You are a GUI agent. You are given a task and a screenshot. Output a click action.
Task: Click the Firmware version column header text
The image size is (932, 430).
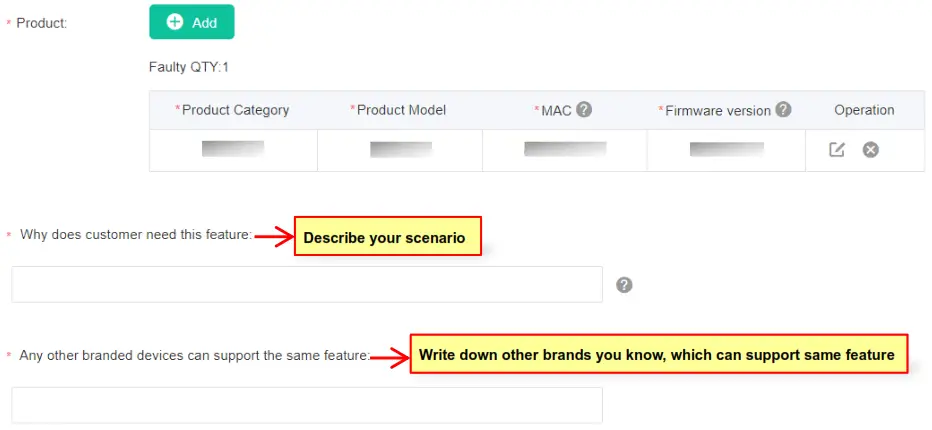[717, 110]
